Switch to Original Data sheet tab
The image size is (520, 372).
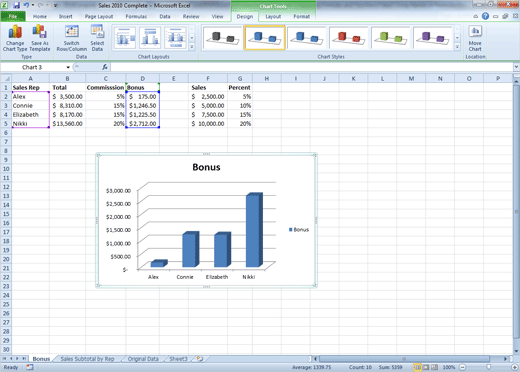[x=143, y=359]
